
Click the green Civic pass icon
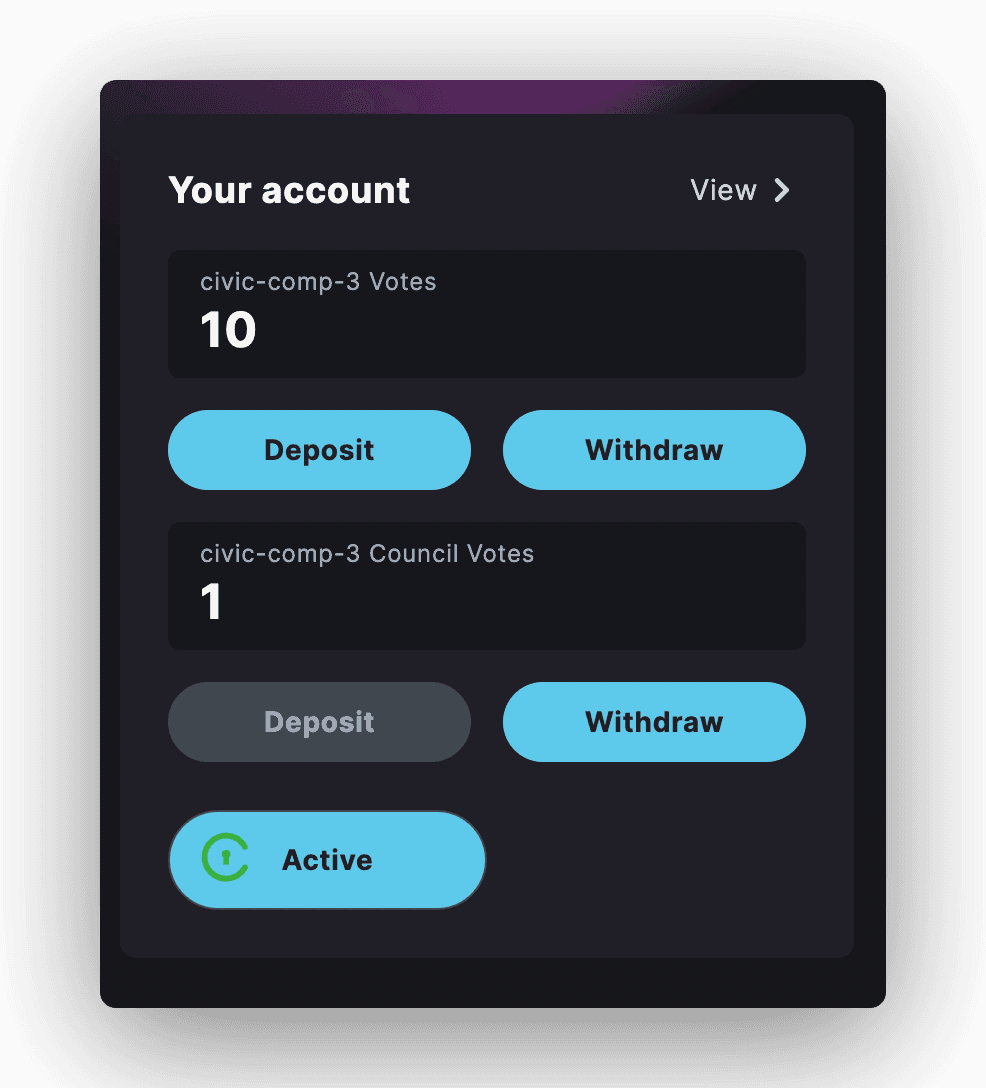225,859
